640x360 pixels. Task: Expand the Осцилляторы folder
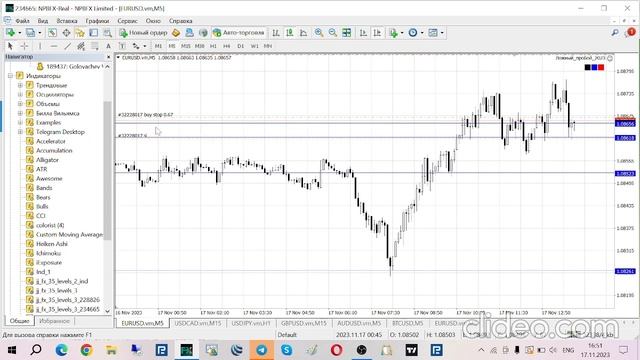pyautogui.click(x=20, y=94)
